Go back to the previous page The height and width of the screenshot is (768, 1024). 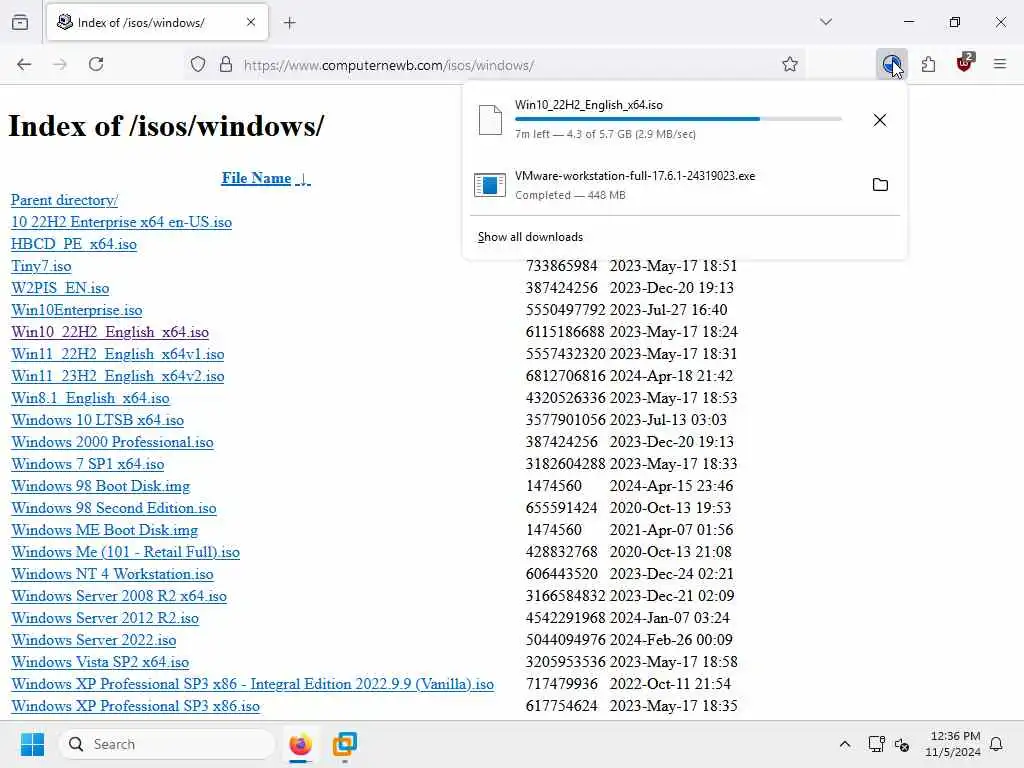pyautogui.click(x=24, y=64)
